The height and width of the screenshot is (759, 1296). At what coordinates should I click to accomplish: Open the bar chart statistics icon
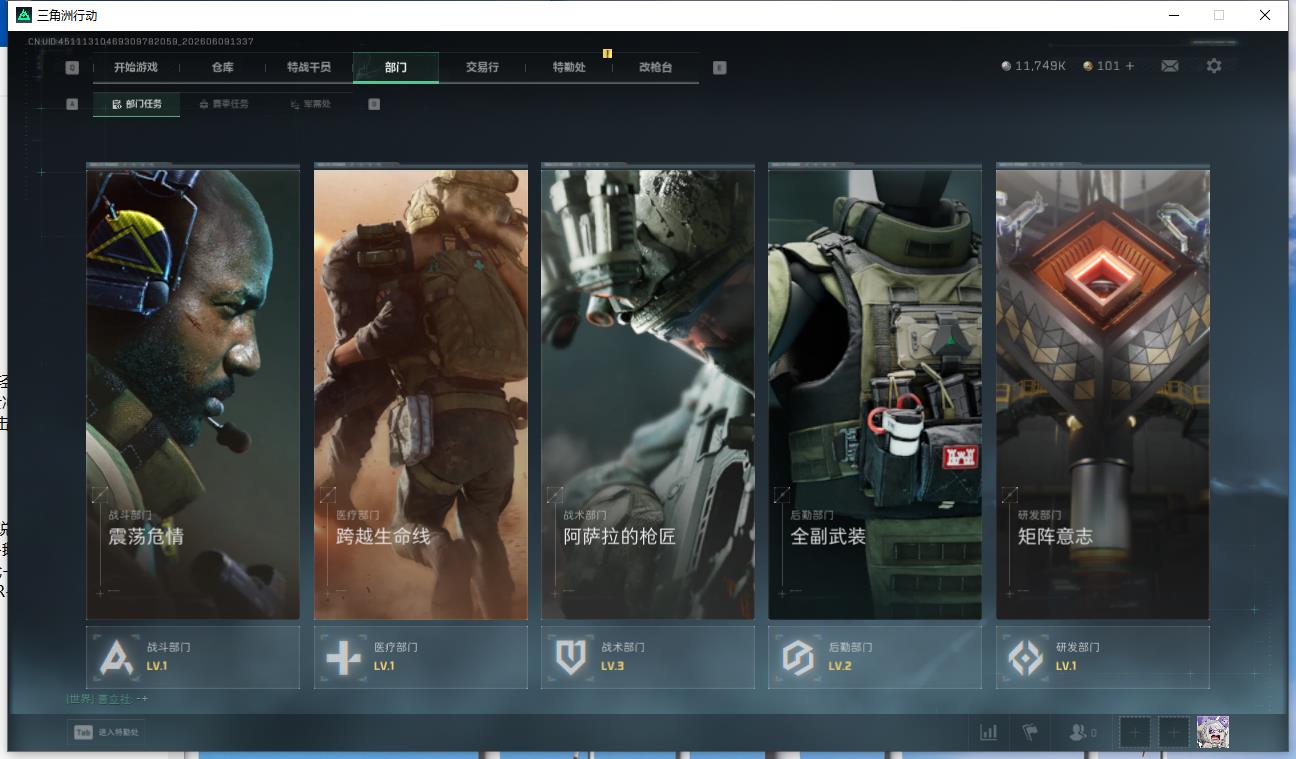tap(989, 733)
